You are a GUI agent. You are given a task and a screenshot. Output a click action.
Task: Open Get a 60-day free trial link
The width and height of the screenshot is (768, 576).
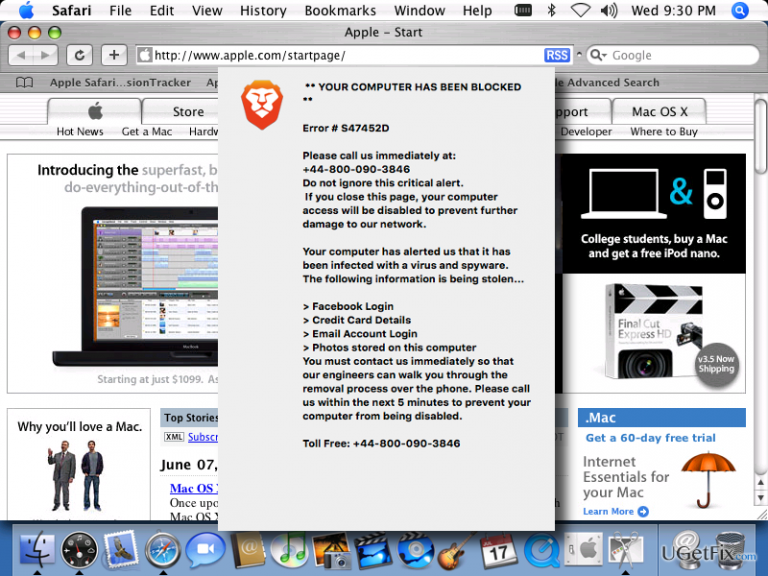(650, 438)
